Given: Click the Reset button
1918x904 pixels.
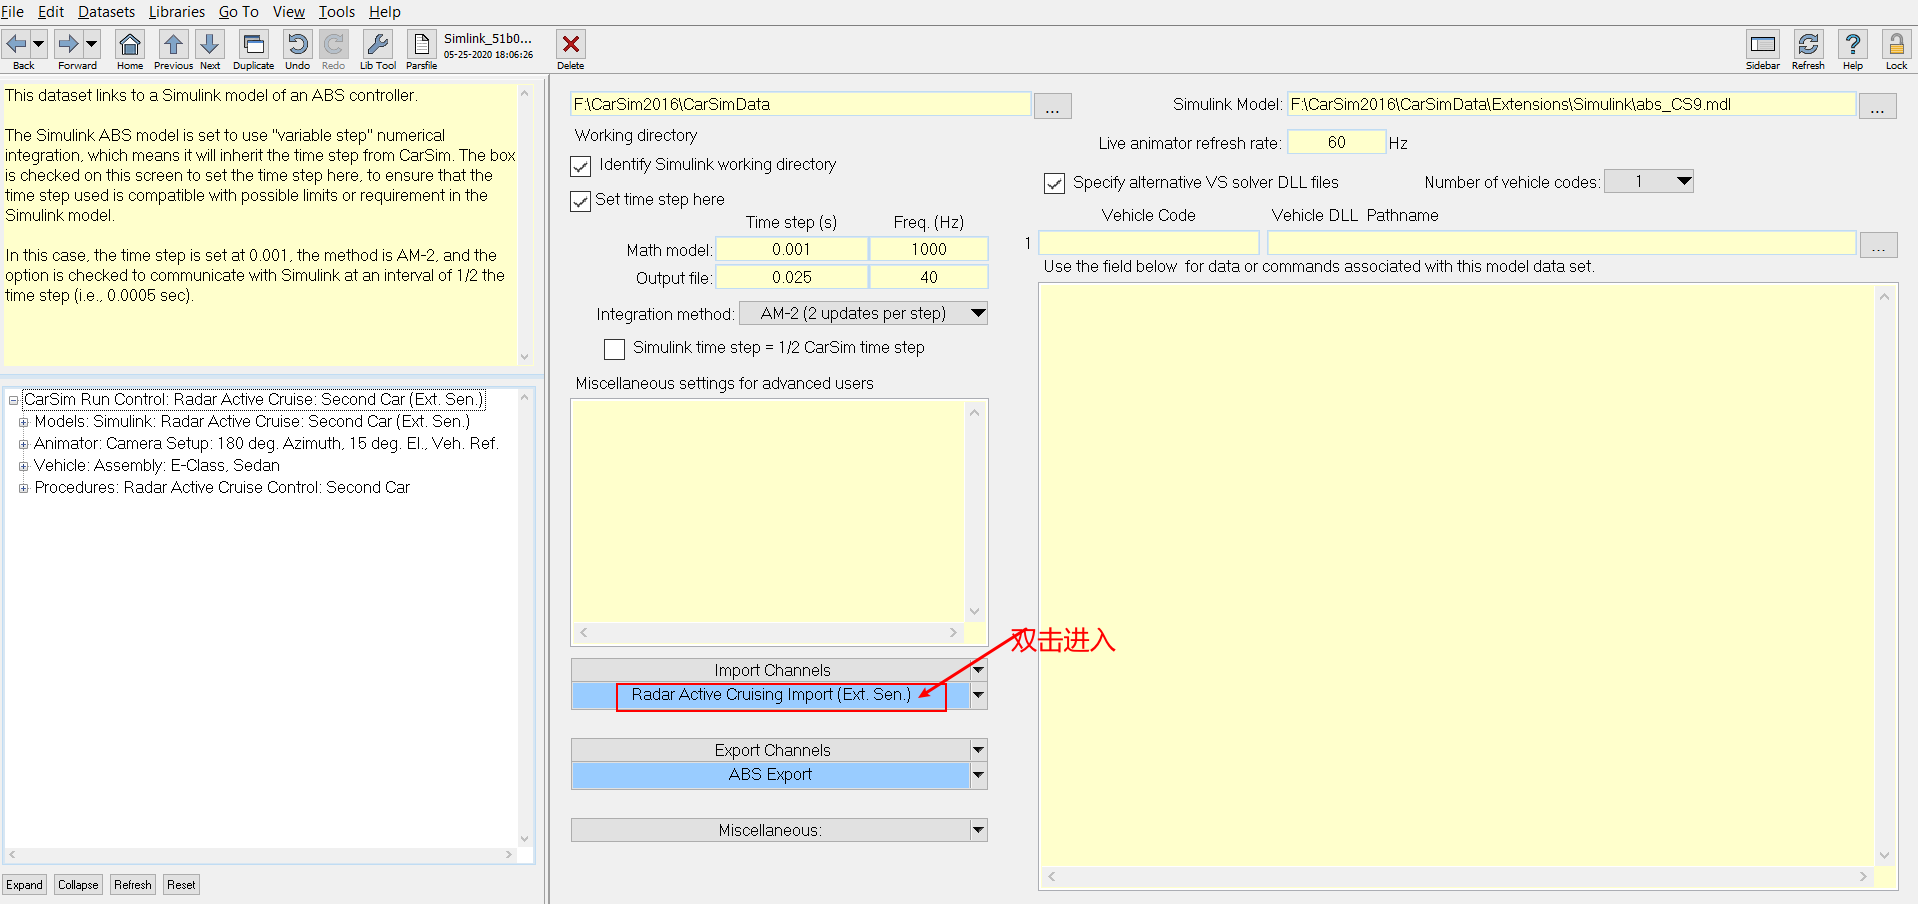Looking at the screenshot, I should pyautogui.click(x=181, y=885).
